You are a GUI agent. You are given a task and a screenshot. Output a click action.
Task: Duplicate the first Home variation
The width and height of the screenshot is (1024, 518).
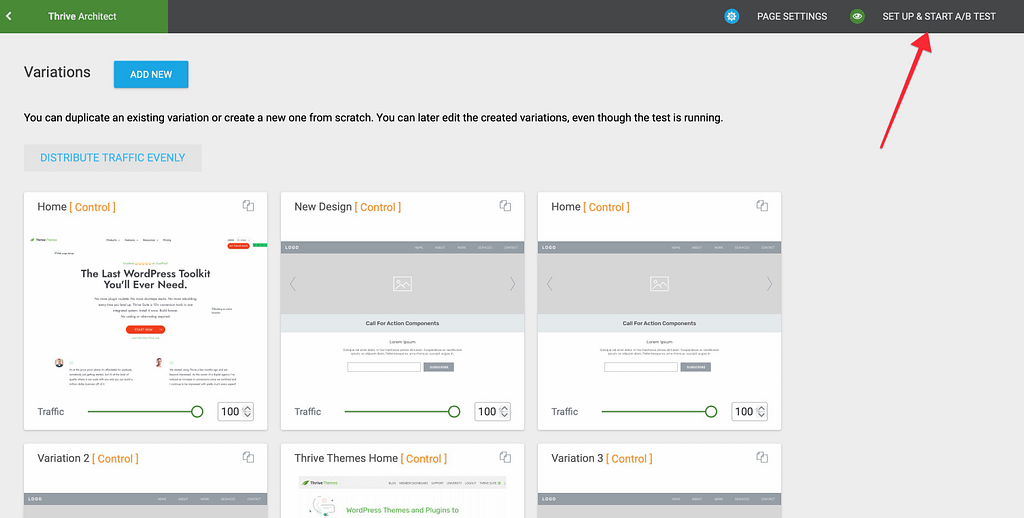248,206
